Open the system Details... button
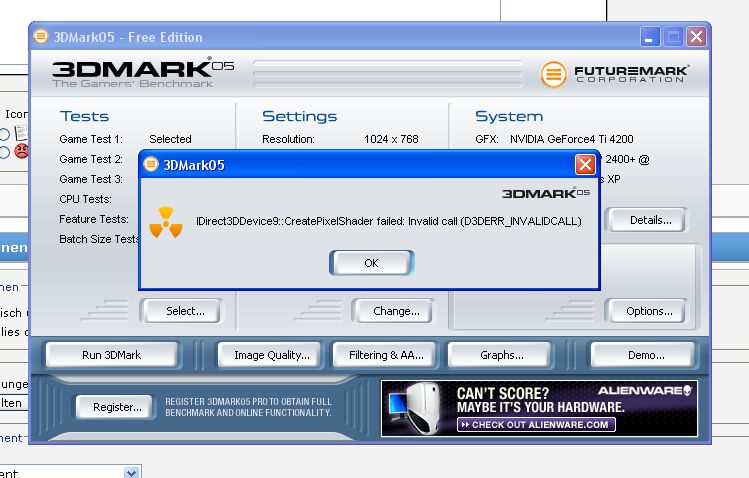Viewport: 749px width, 478px height. tap(647, 220)
